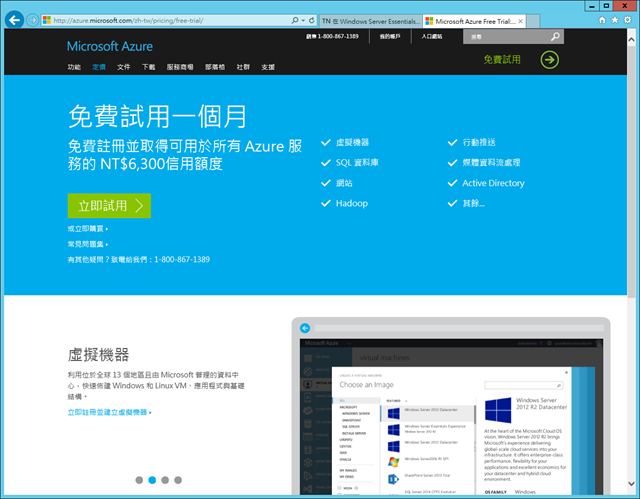This screenshot has height=499, width=640.
Task: Click the SQL 資料庫 feature text
Action: point(357,163)
